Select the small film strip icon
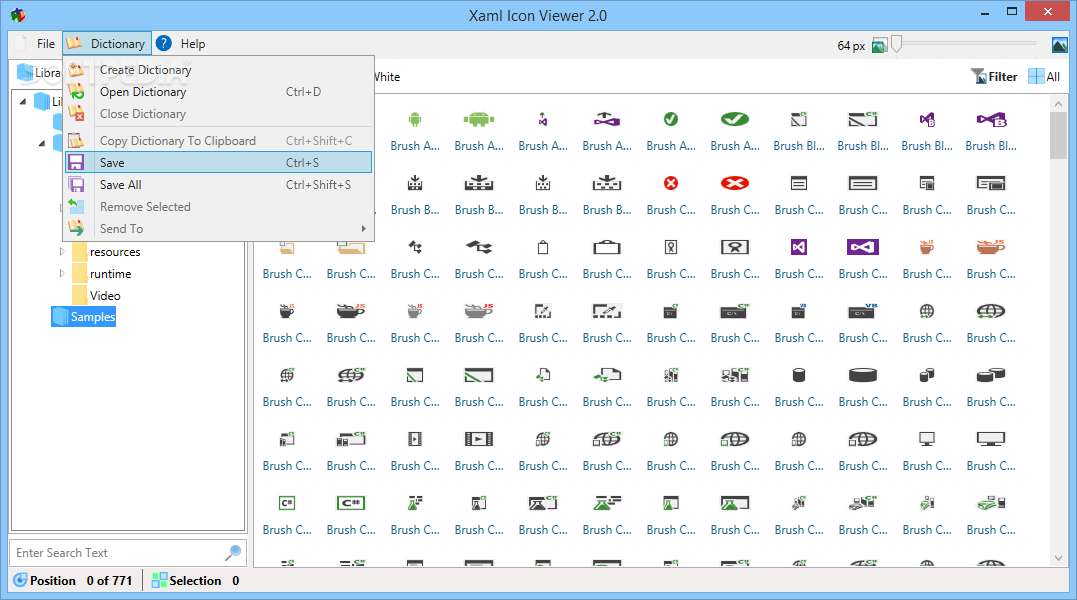This screenshot has width=1077, height=600. [415, 439]
